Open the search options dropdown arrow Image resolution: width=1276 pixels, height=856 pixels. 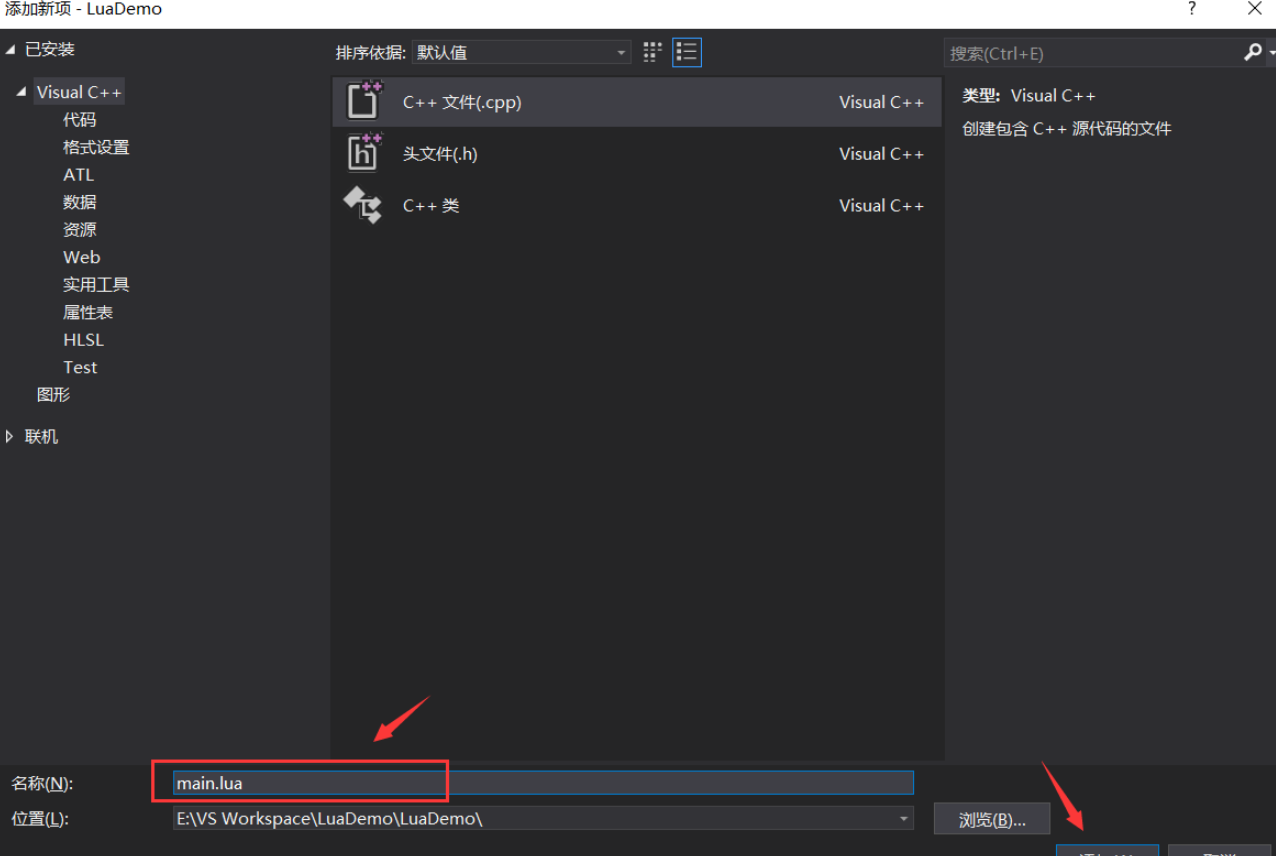(x=1270, y=52)
